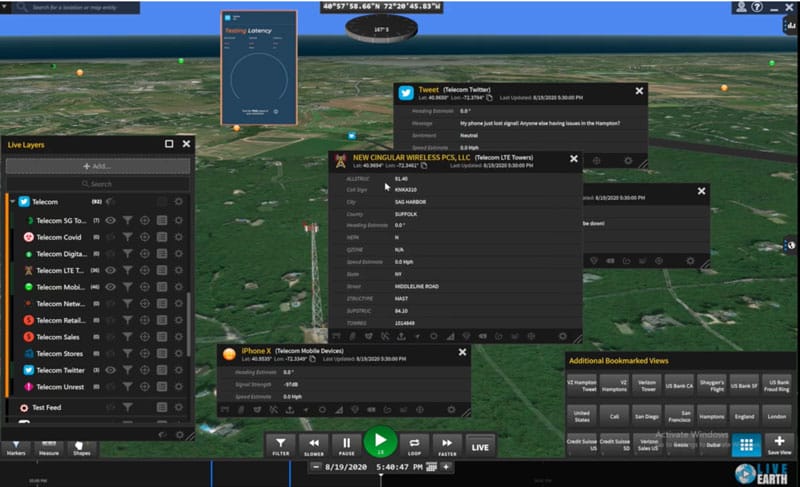
Task: Click Save View plus button
Action: point(779,445)
